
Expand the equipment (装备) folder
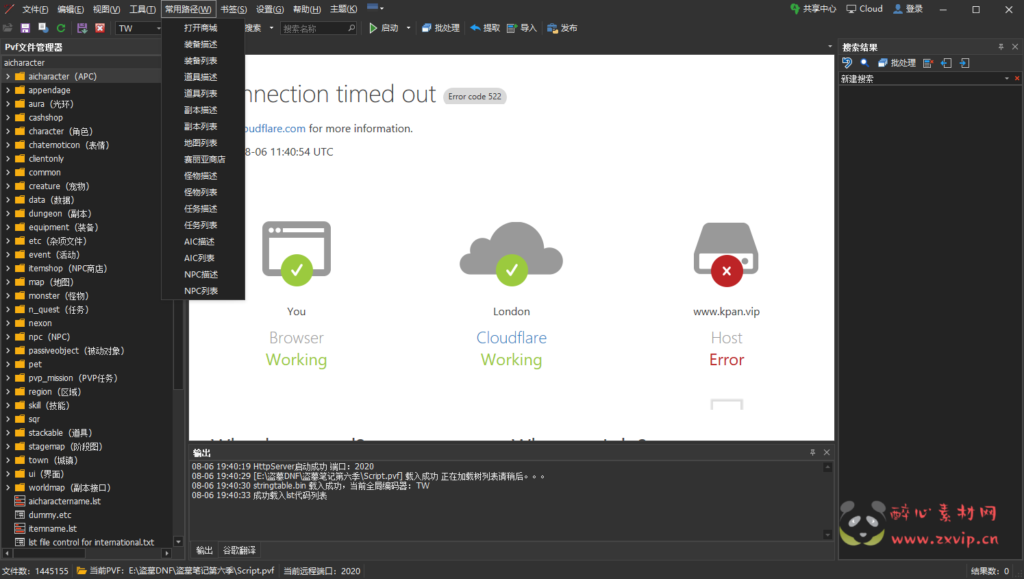point(8,227)
